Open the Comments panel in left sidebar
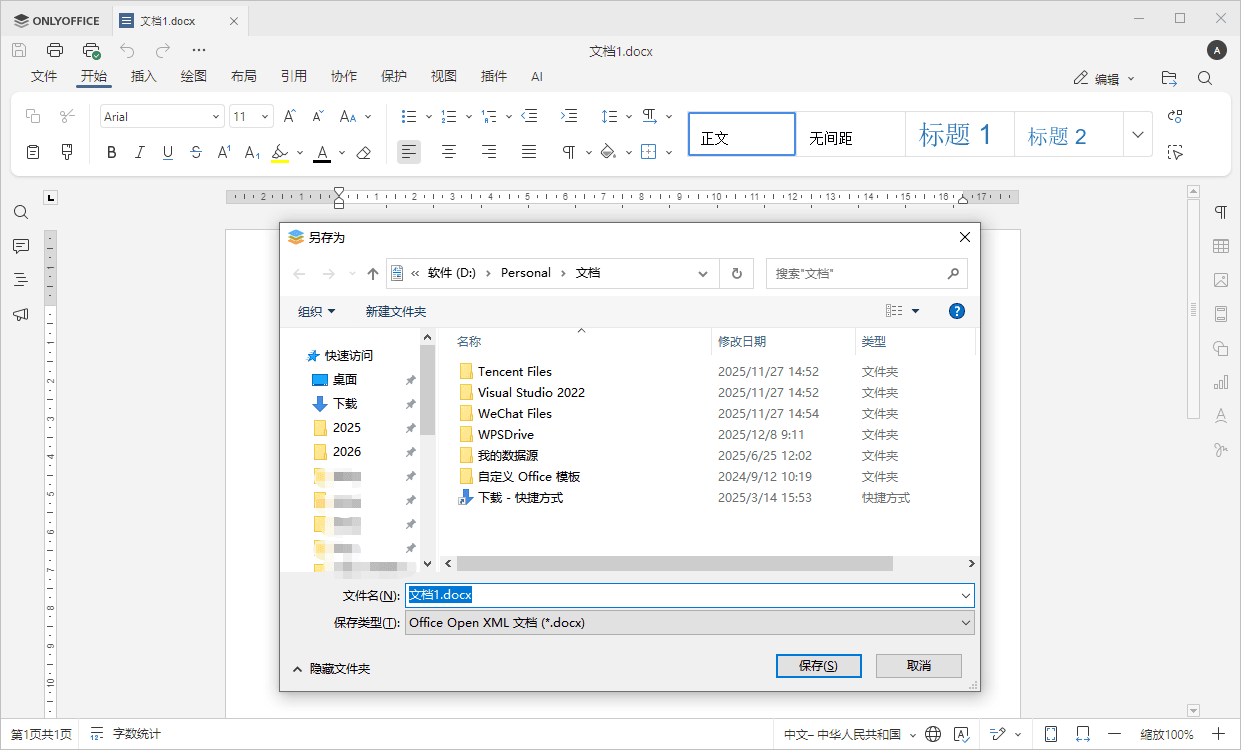Screen dimensions: 1241x750 pos(21,246)
